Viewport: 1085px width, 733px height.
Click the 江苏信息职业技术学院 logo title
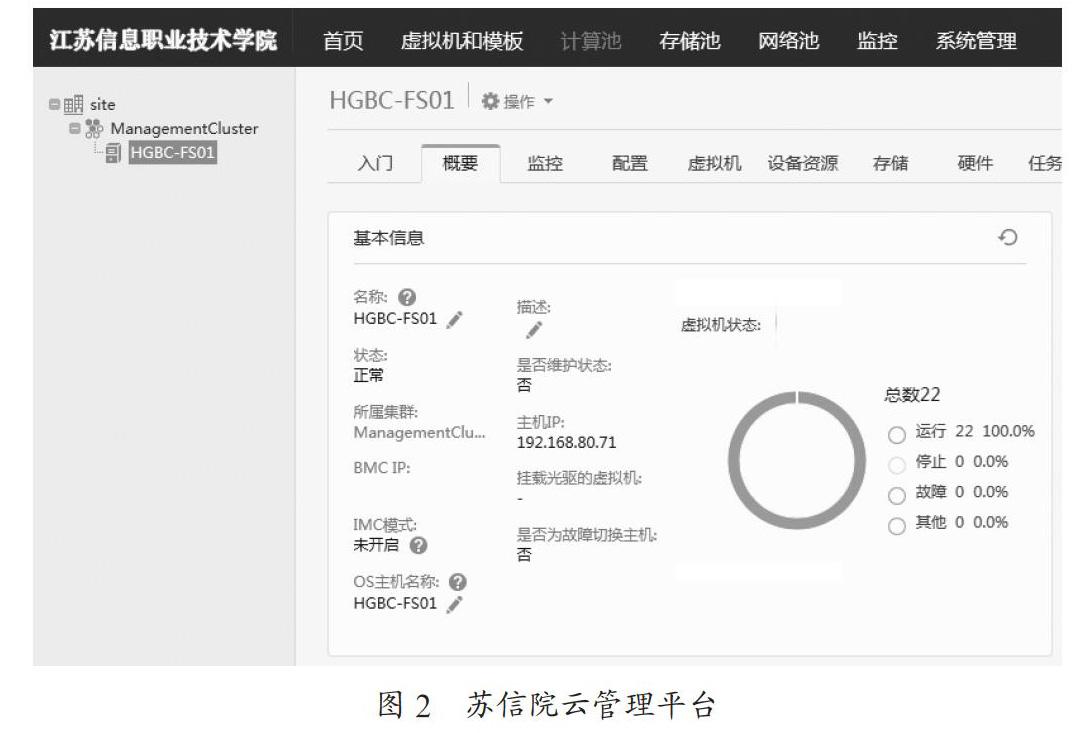(163, 40)
